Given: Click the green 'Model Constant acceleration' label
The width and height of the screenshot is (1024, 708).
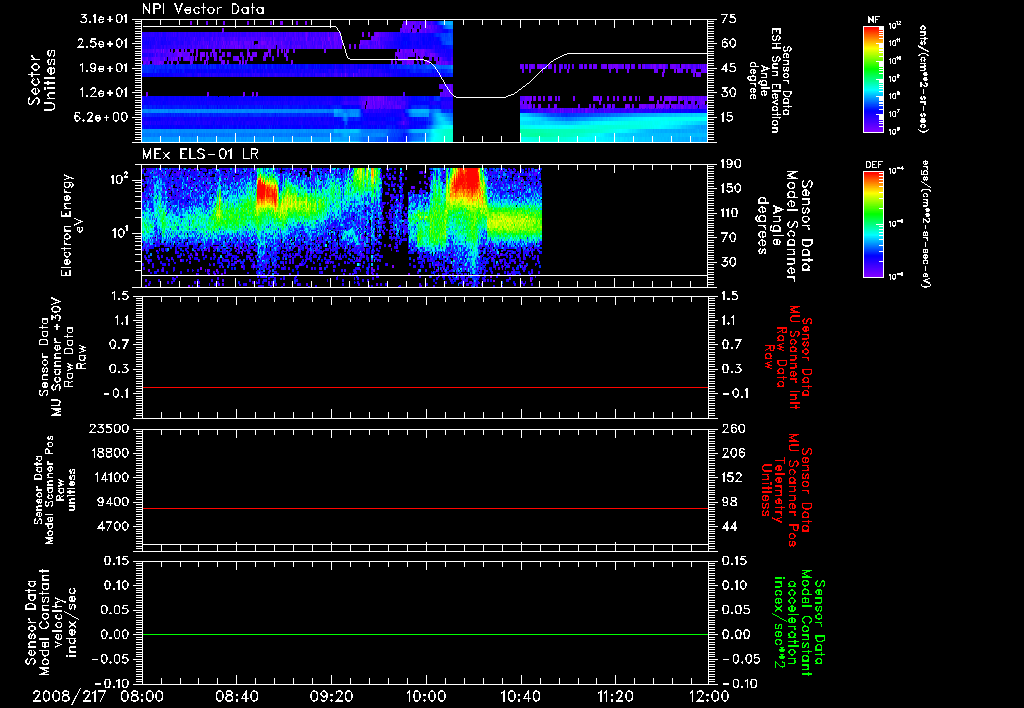Looking at the screenshot, I should (799, 623).
